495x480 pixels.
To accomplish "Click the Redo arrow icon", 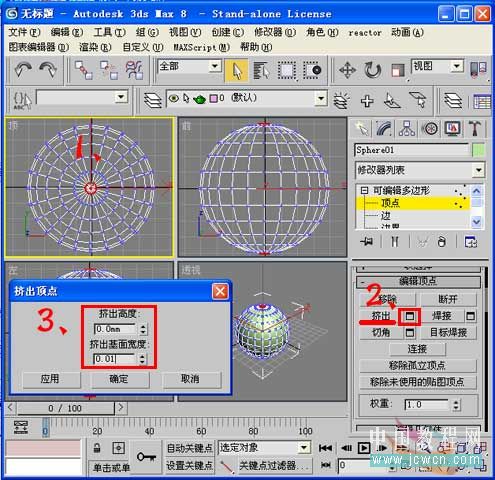I will pos(49,70).
